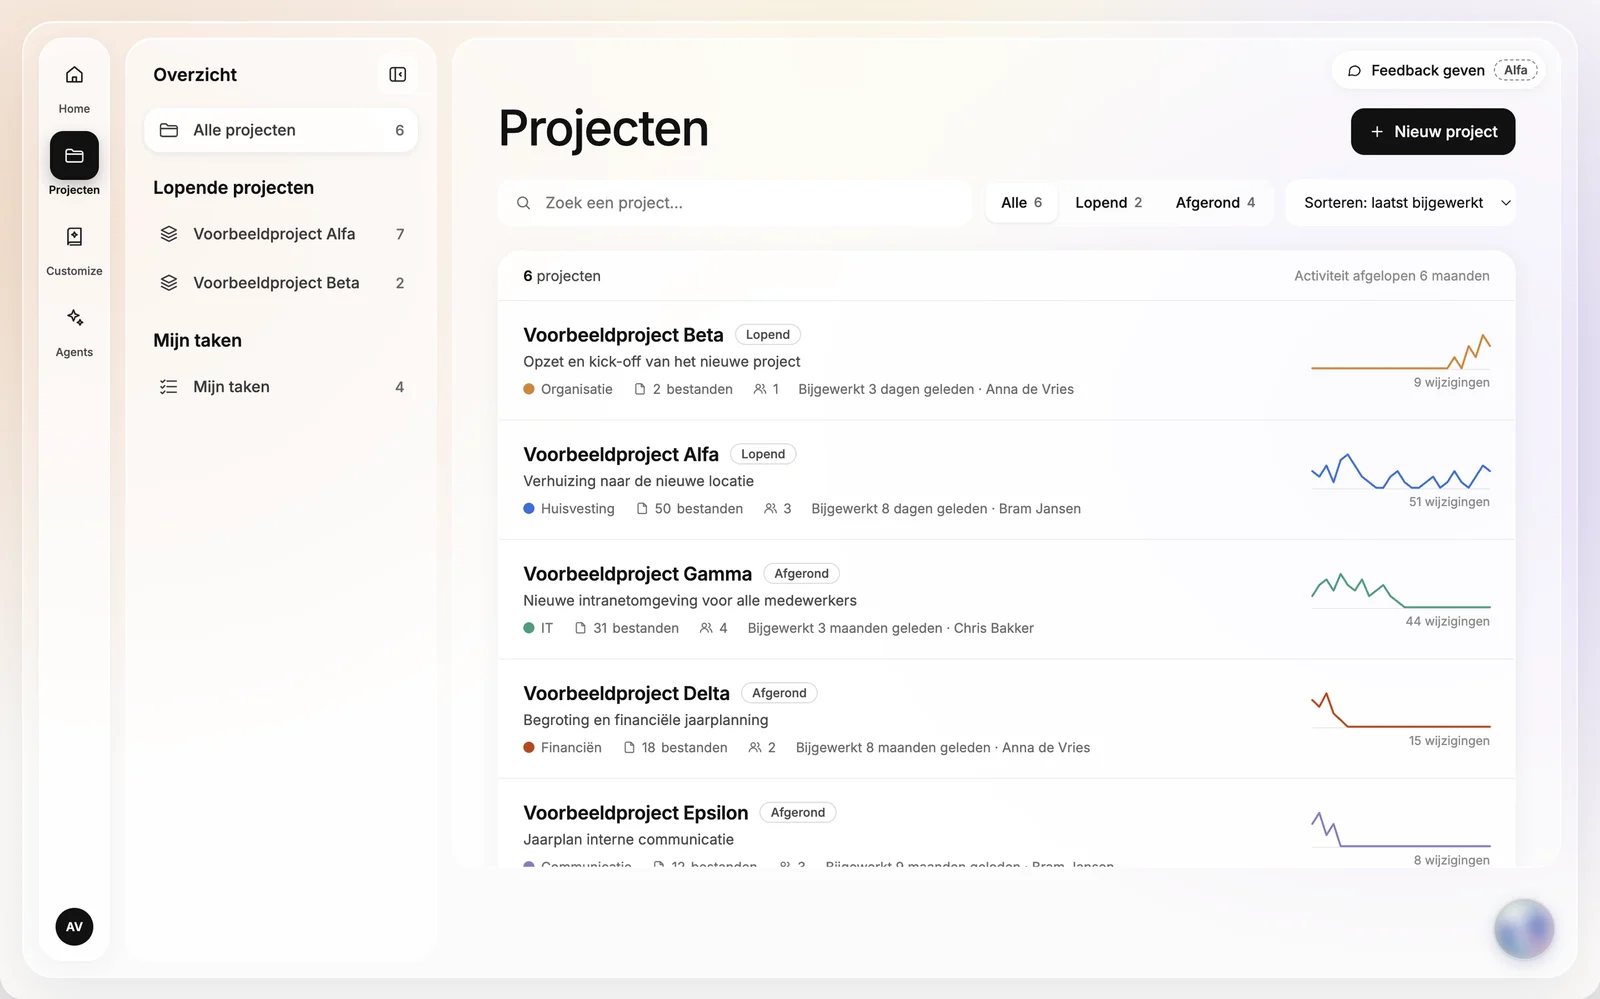The height and width of the screenshot is (999, 1600).
Task: Click the layers icon beside Voorbeeldproject Alfa
Action: tap(169, 234)
